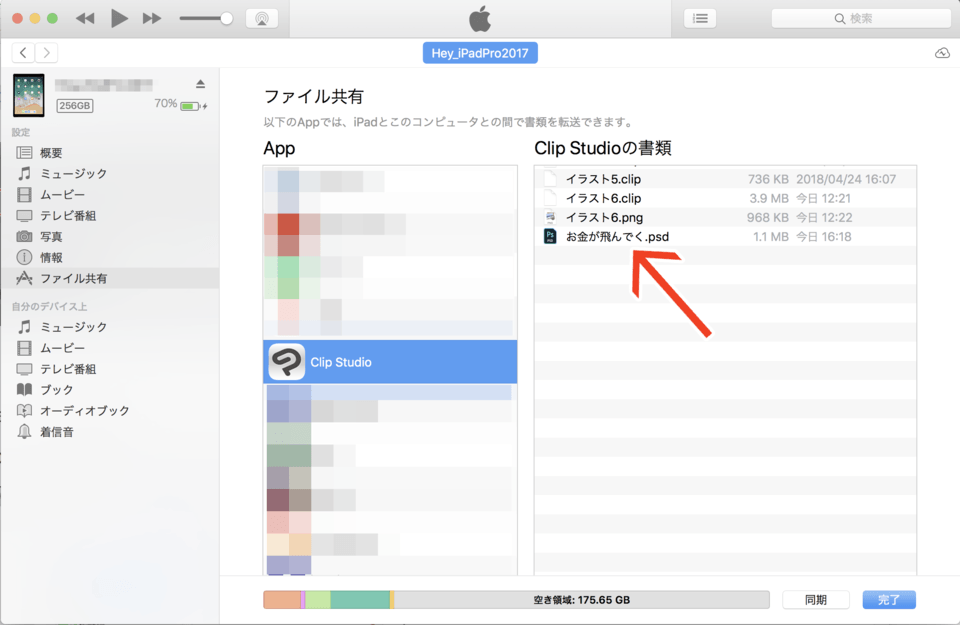
Task: Open 概要 in the sidebar
Action: tap(51, 153)
